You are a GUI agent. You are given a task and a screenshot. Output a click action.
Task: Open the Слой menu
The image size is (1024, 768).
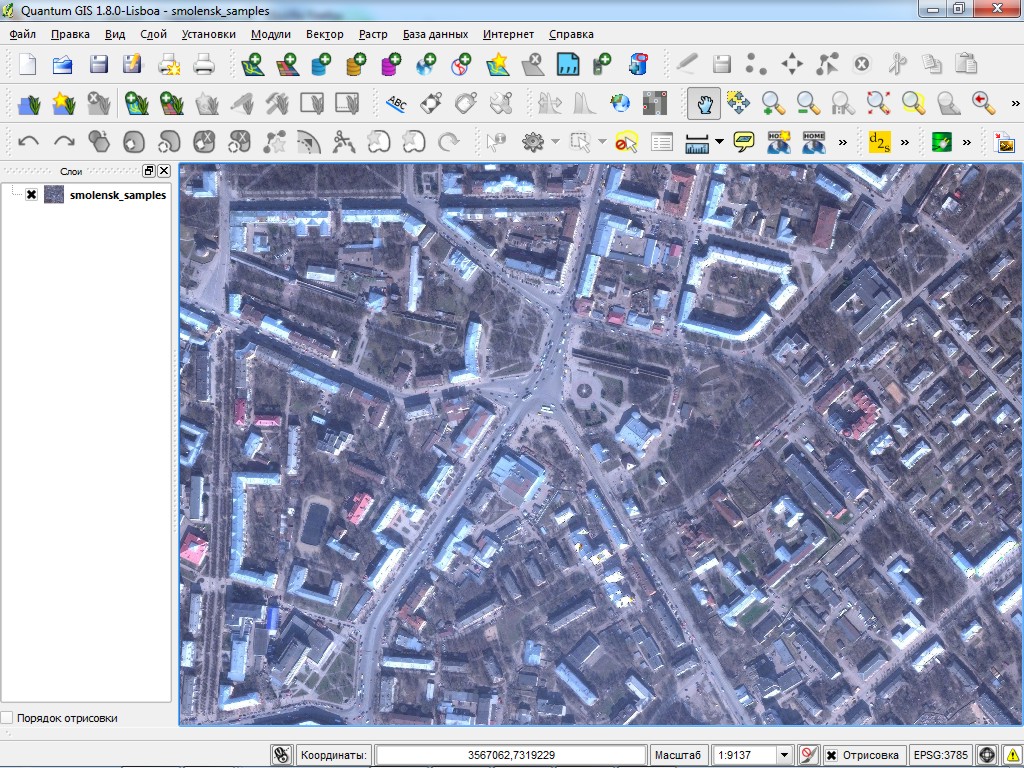pyautogui.click(x=153, y=34)
